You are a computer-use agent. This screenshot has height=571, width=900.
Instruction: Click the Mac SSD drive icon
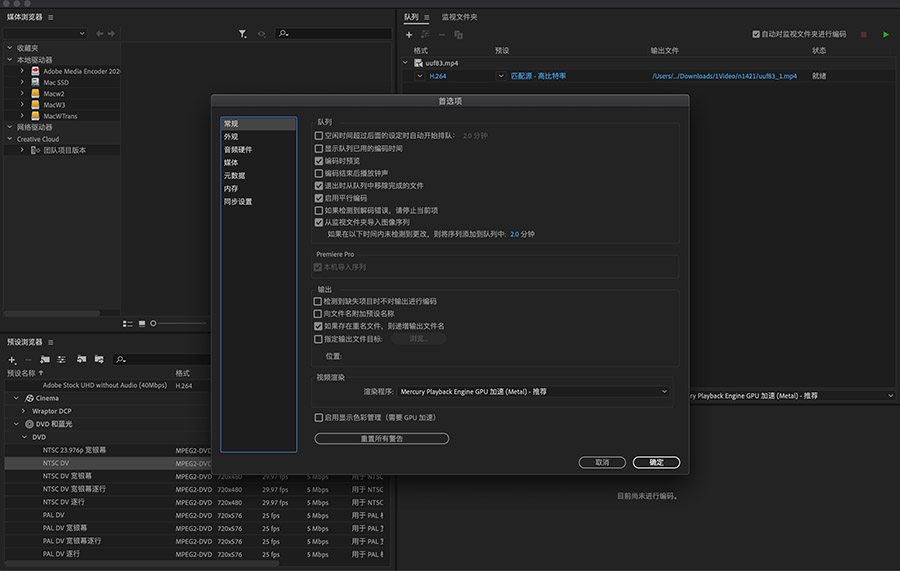pyautogui.click(x=35, y=82)
